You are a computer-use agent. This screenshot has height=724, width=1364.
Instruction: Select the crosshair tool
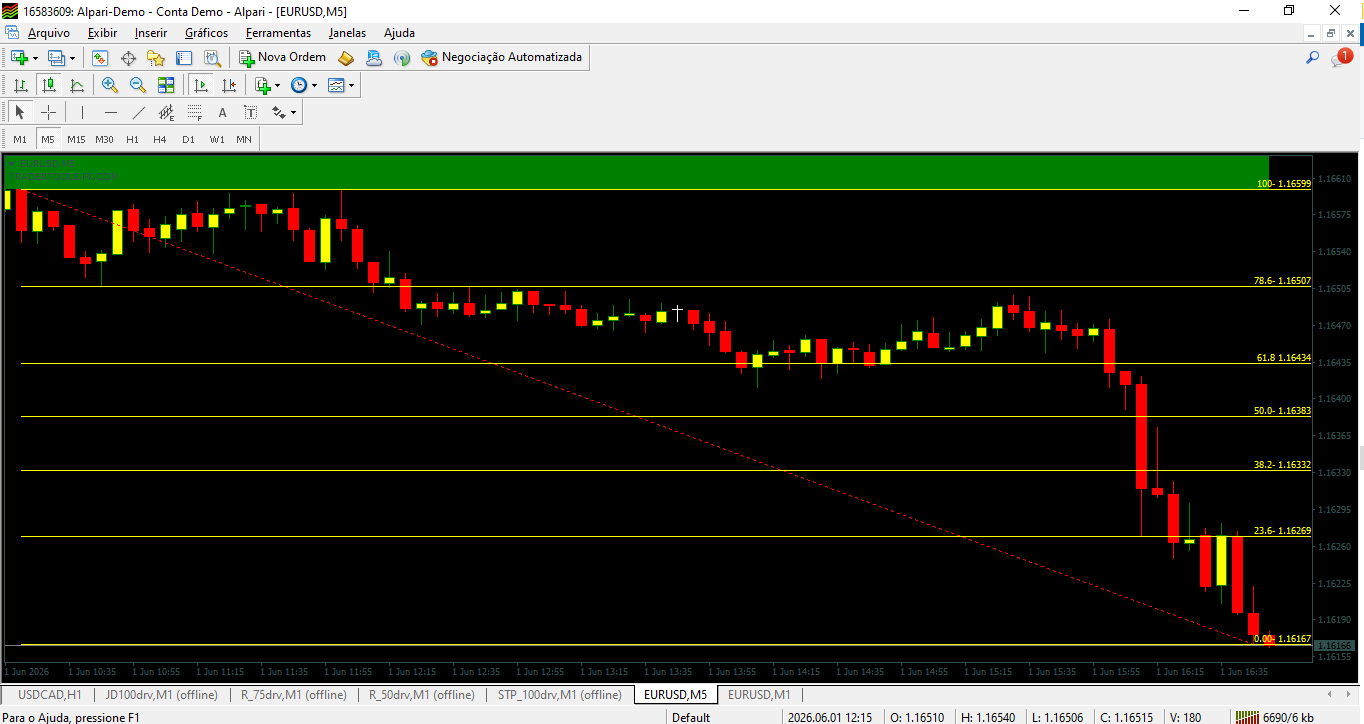[x=48, y=112]
